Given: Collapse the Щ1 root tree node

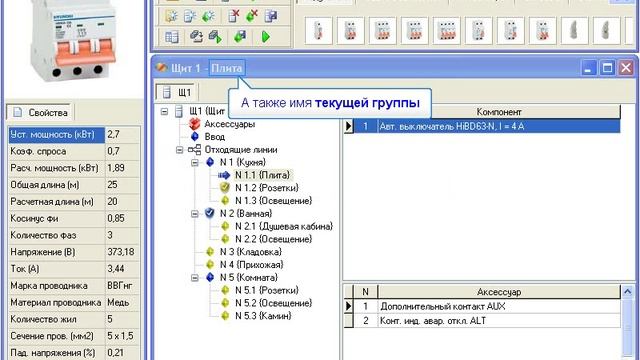Looking at the screenshot, I should click(x=164, y=111).
